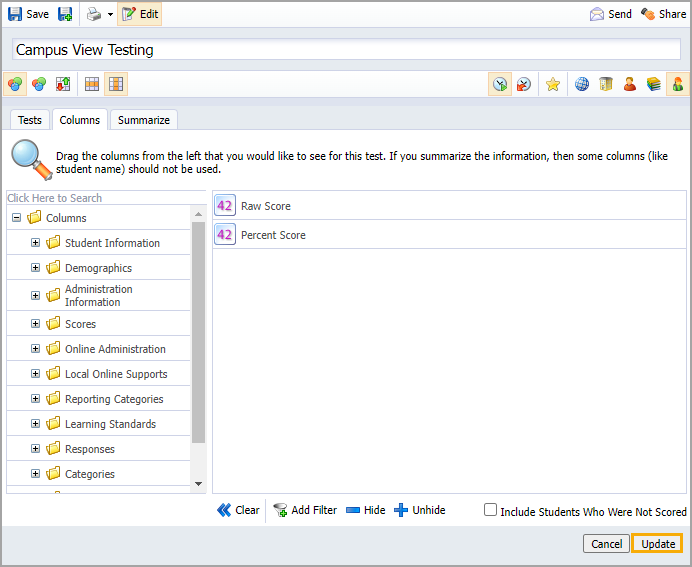Click the tree panel scrollbar thumb
The width and height of the screenshot is (692, 567).
[199, 332]
